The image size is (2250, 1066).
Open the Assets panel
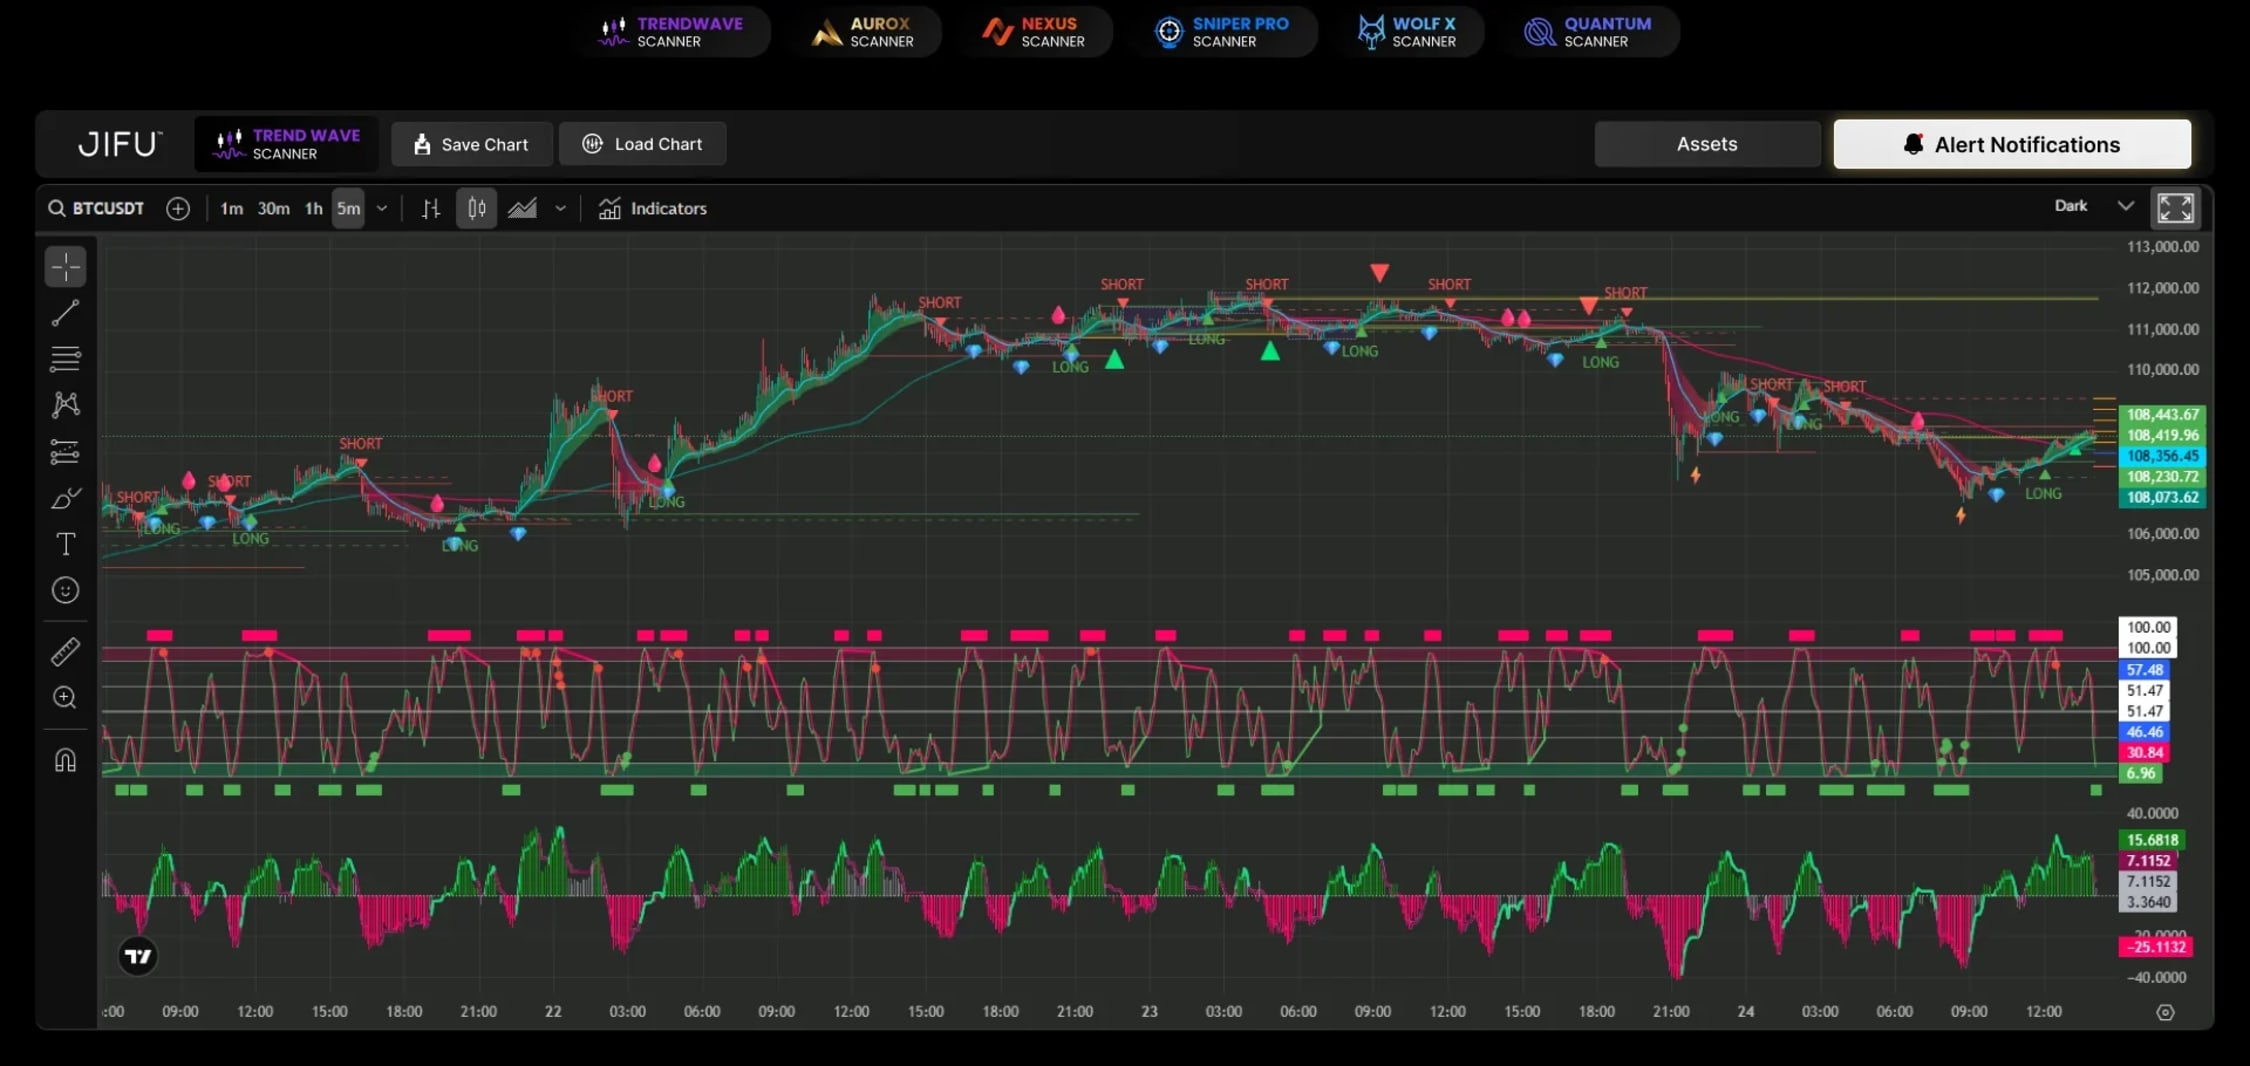(1707, 144)
